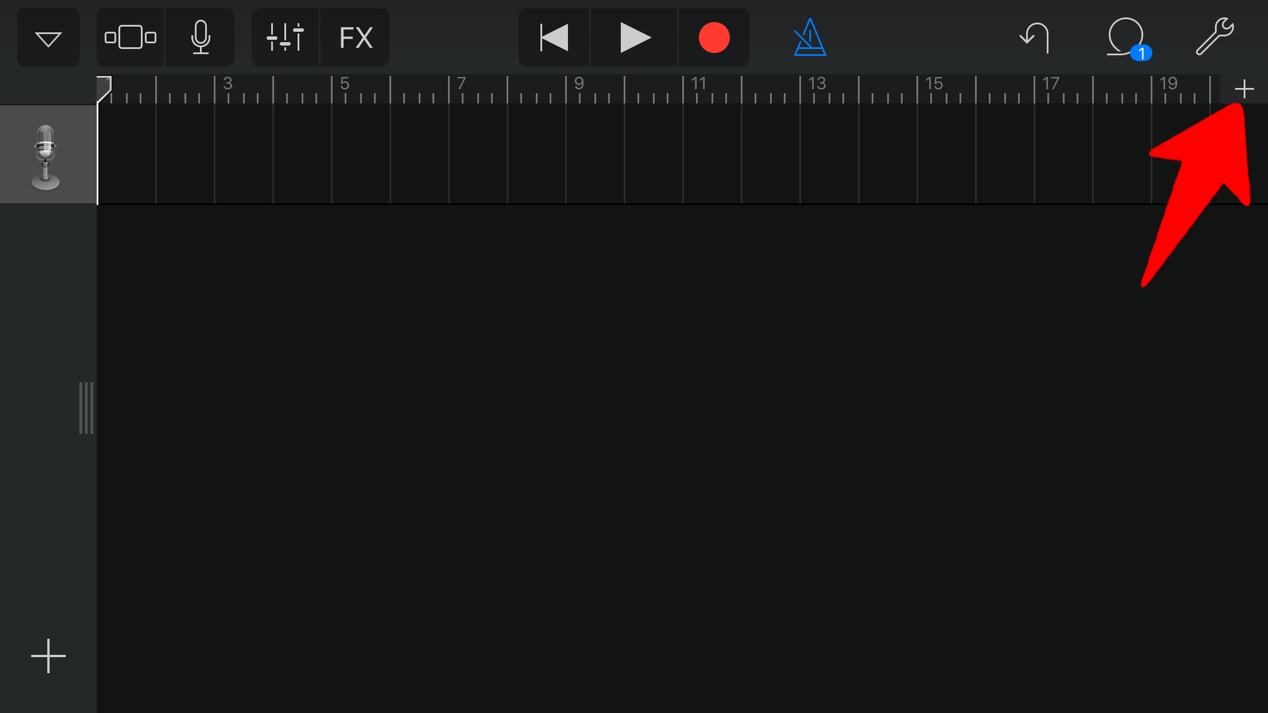Open the Loop Browser
Image resolution: width=1268 pixels, height=713 pixels.
tap(1127, 38)
